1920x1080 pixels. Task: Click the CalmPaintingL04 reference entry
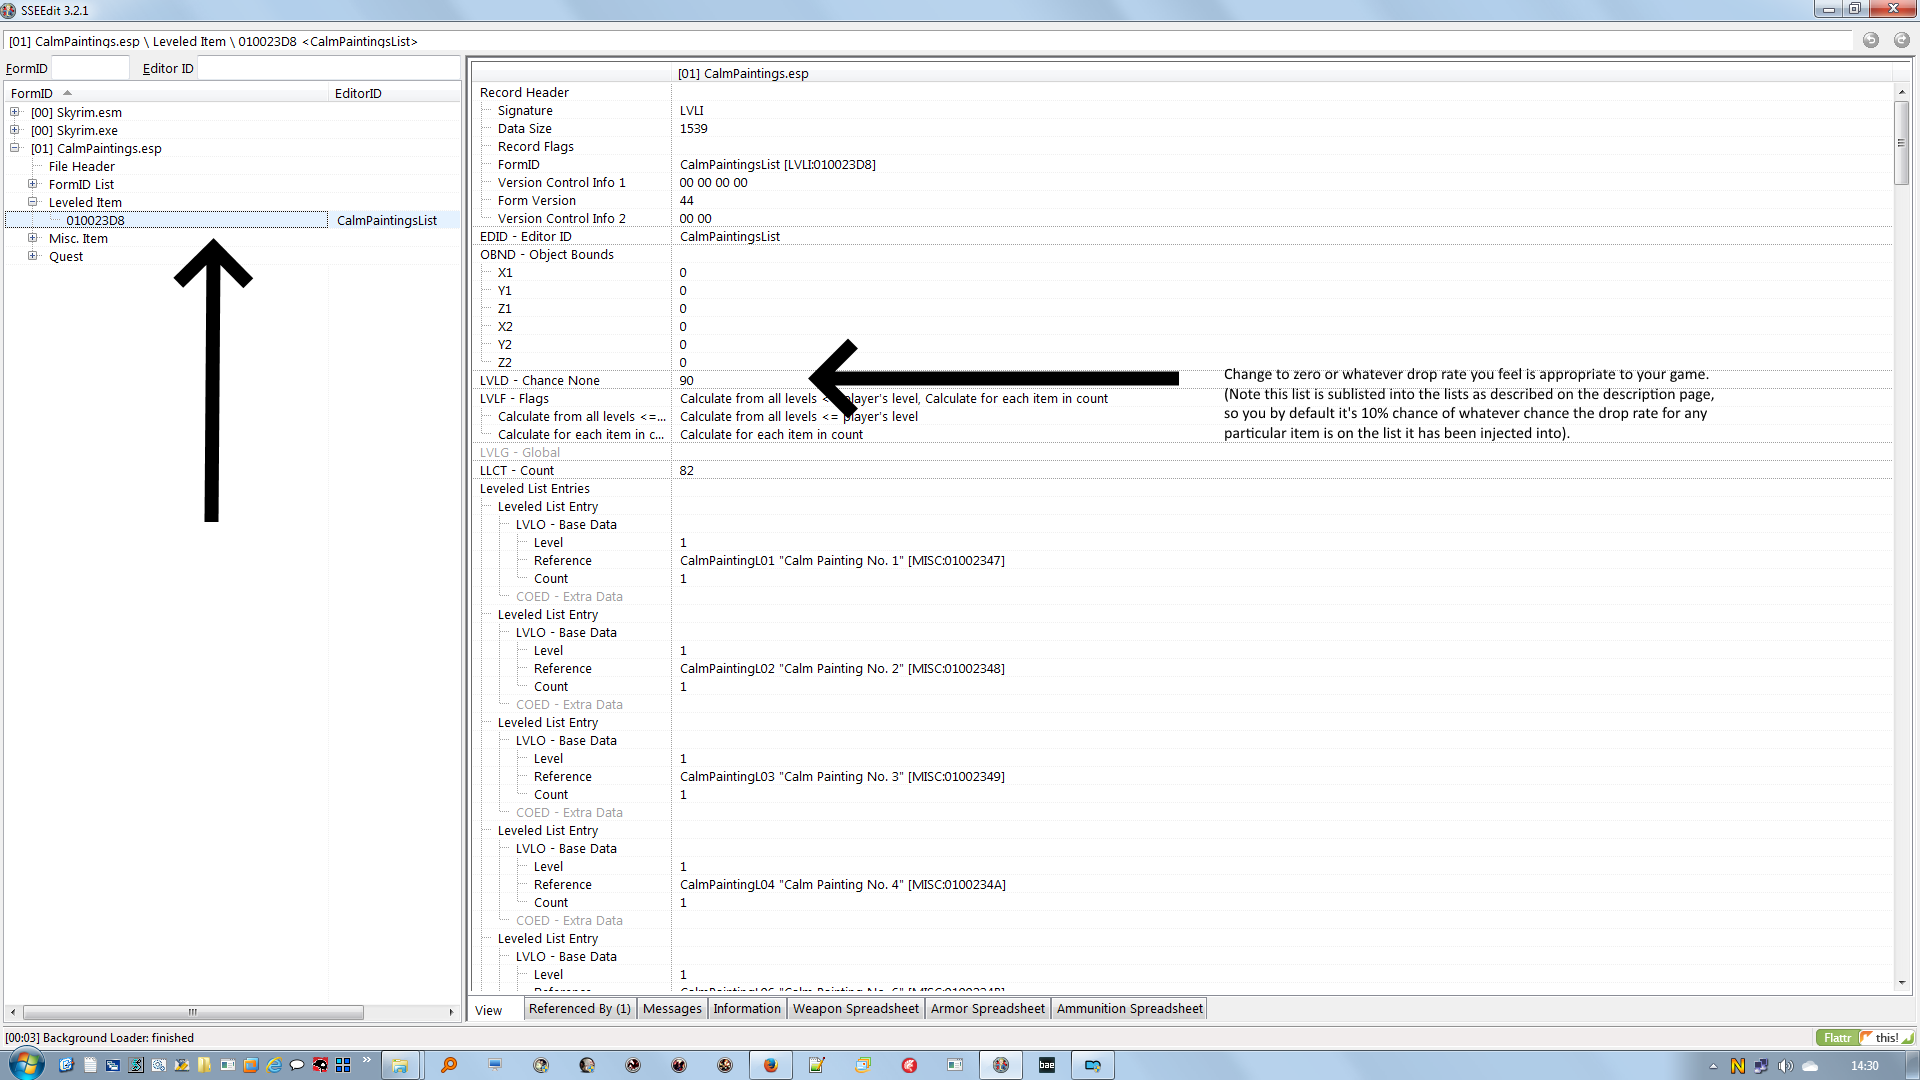click(x=843, y=884)
